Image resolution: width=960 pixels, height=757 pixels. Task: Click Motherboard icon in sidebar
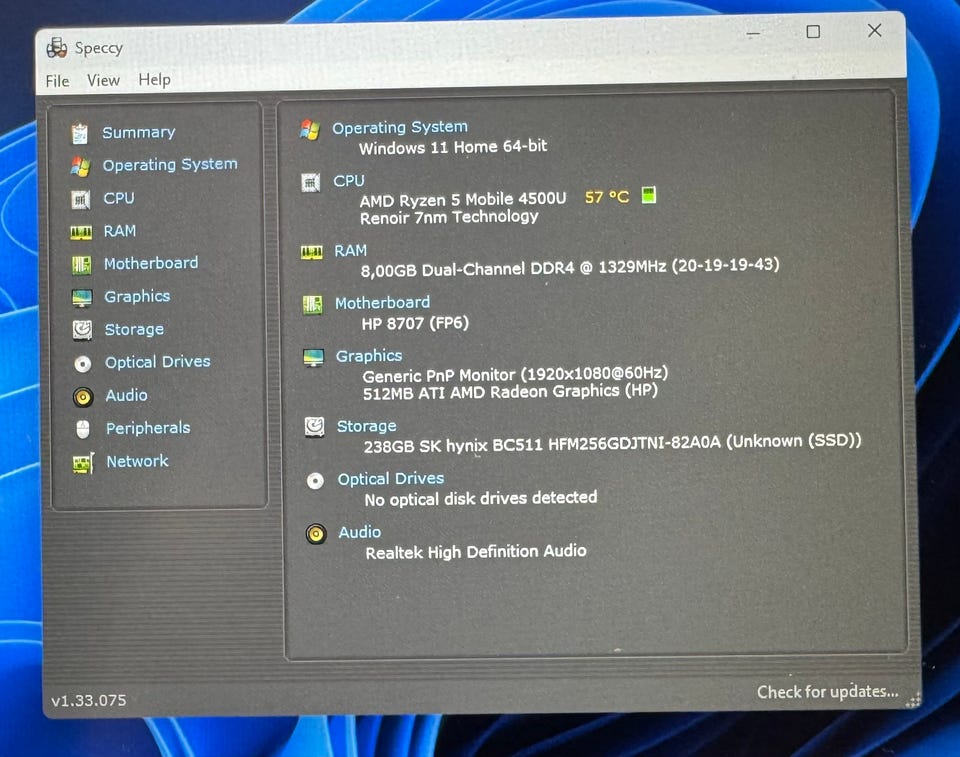tap(81, 265)
